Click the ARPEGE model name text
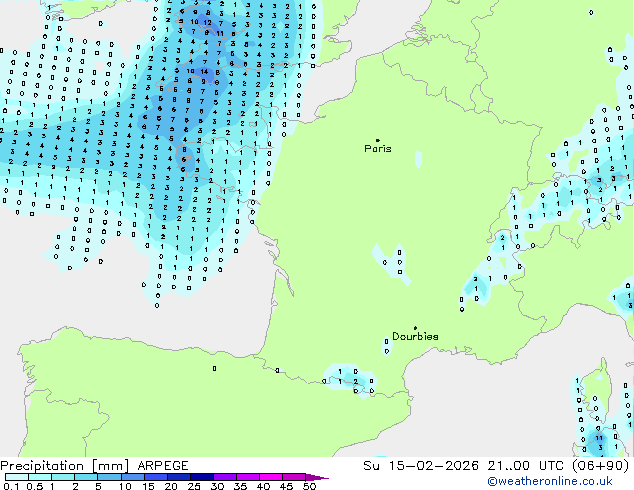 click(163, 466)
